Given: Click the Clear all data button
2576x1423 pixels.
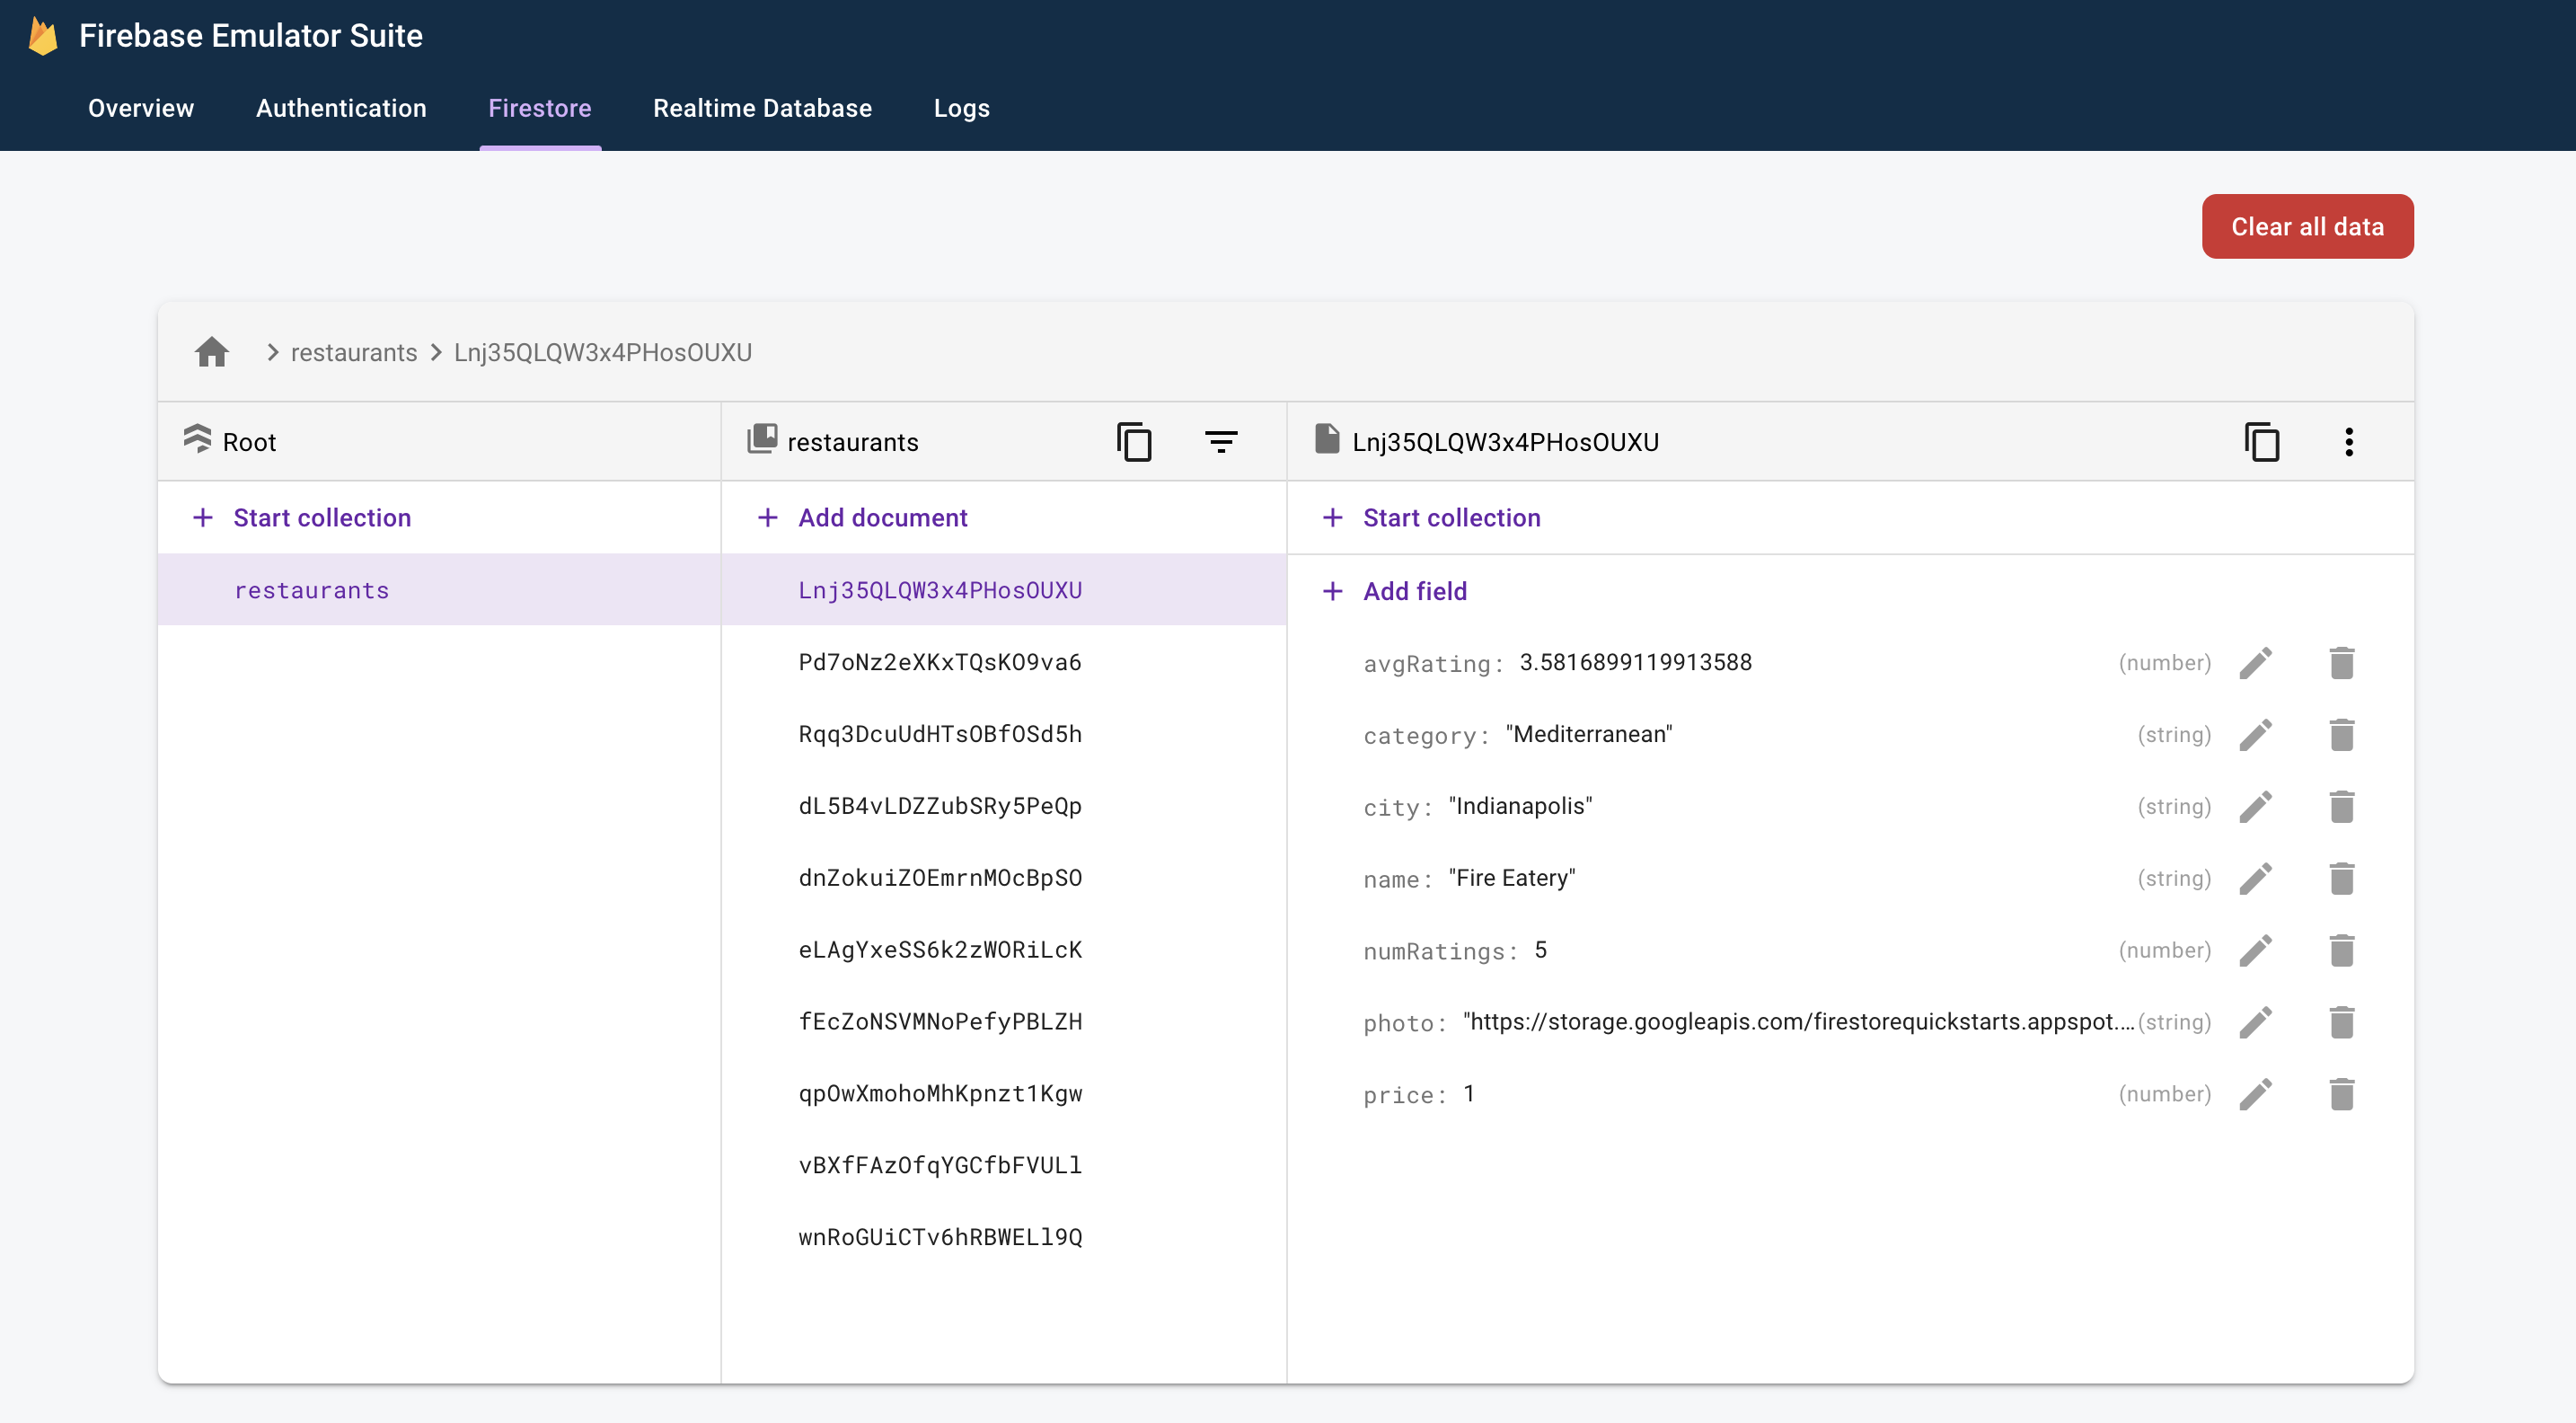Looking at the screenshot, I should click(x=2307, y=226).
